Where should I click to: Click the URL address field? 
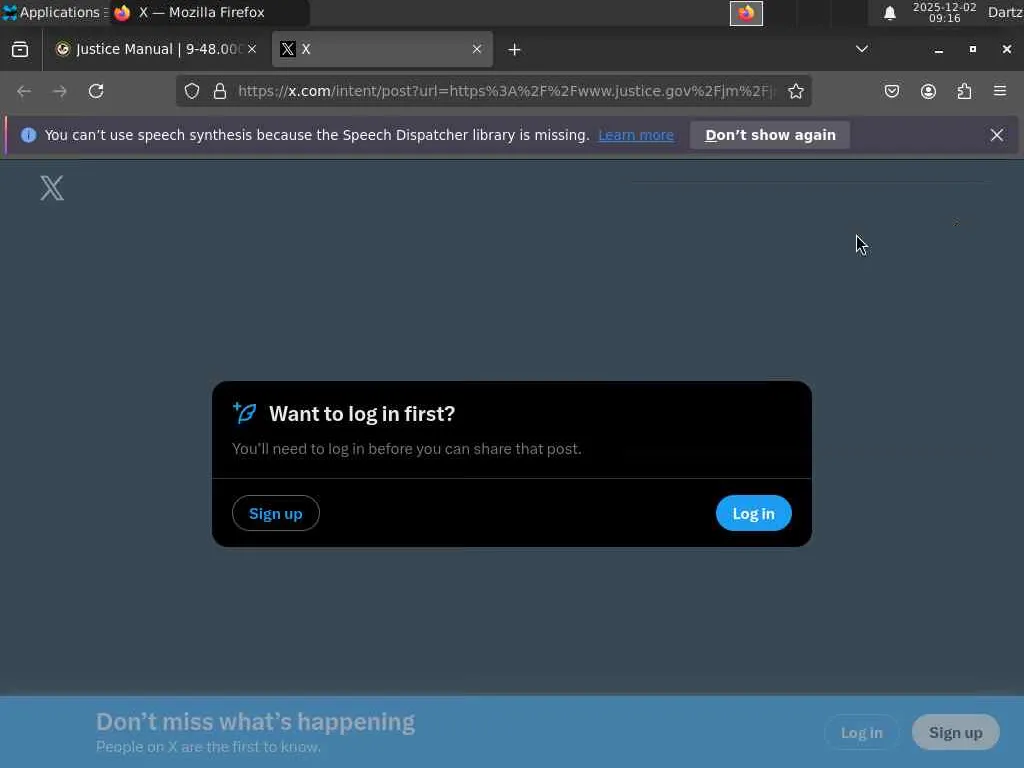pos(506,91)
